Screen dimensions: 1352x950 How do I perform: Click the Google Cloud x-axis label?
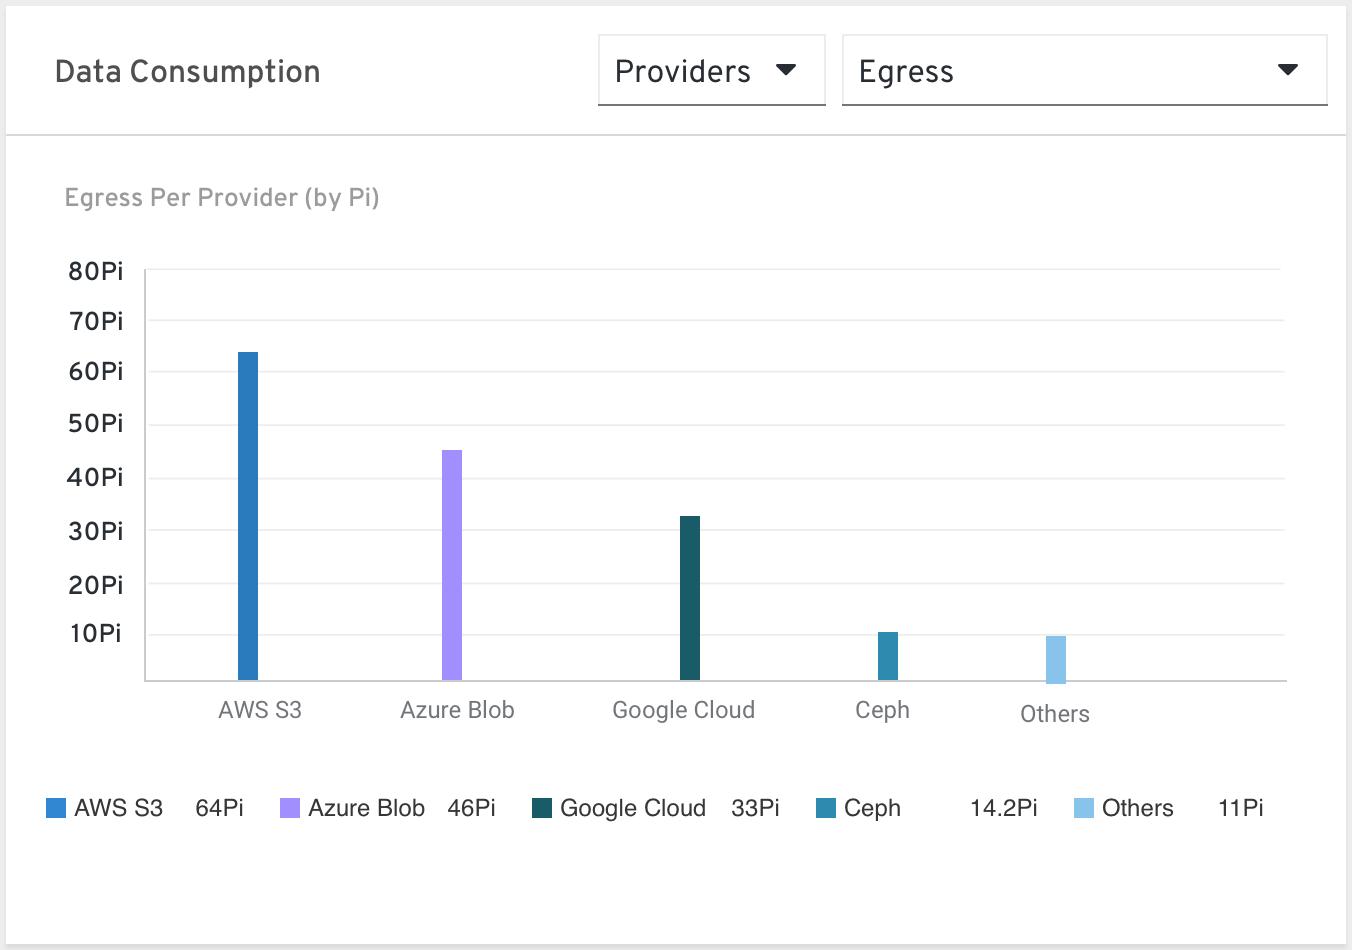(684, 710)
